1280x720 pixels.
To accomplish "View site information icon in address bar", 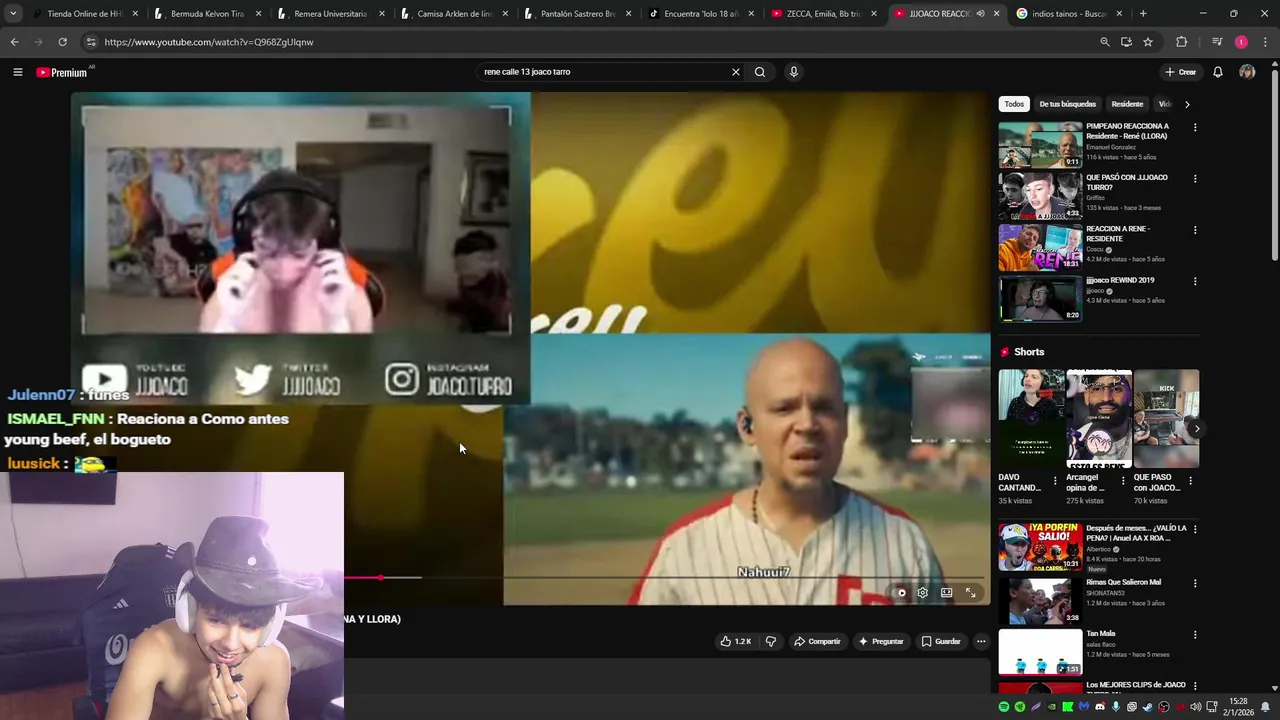I will coord(90,42).
